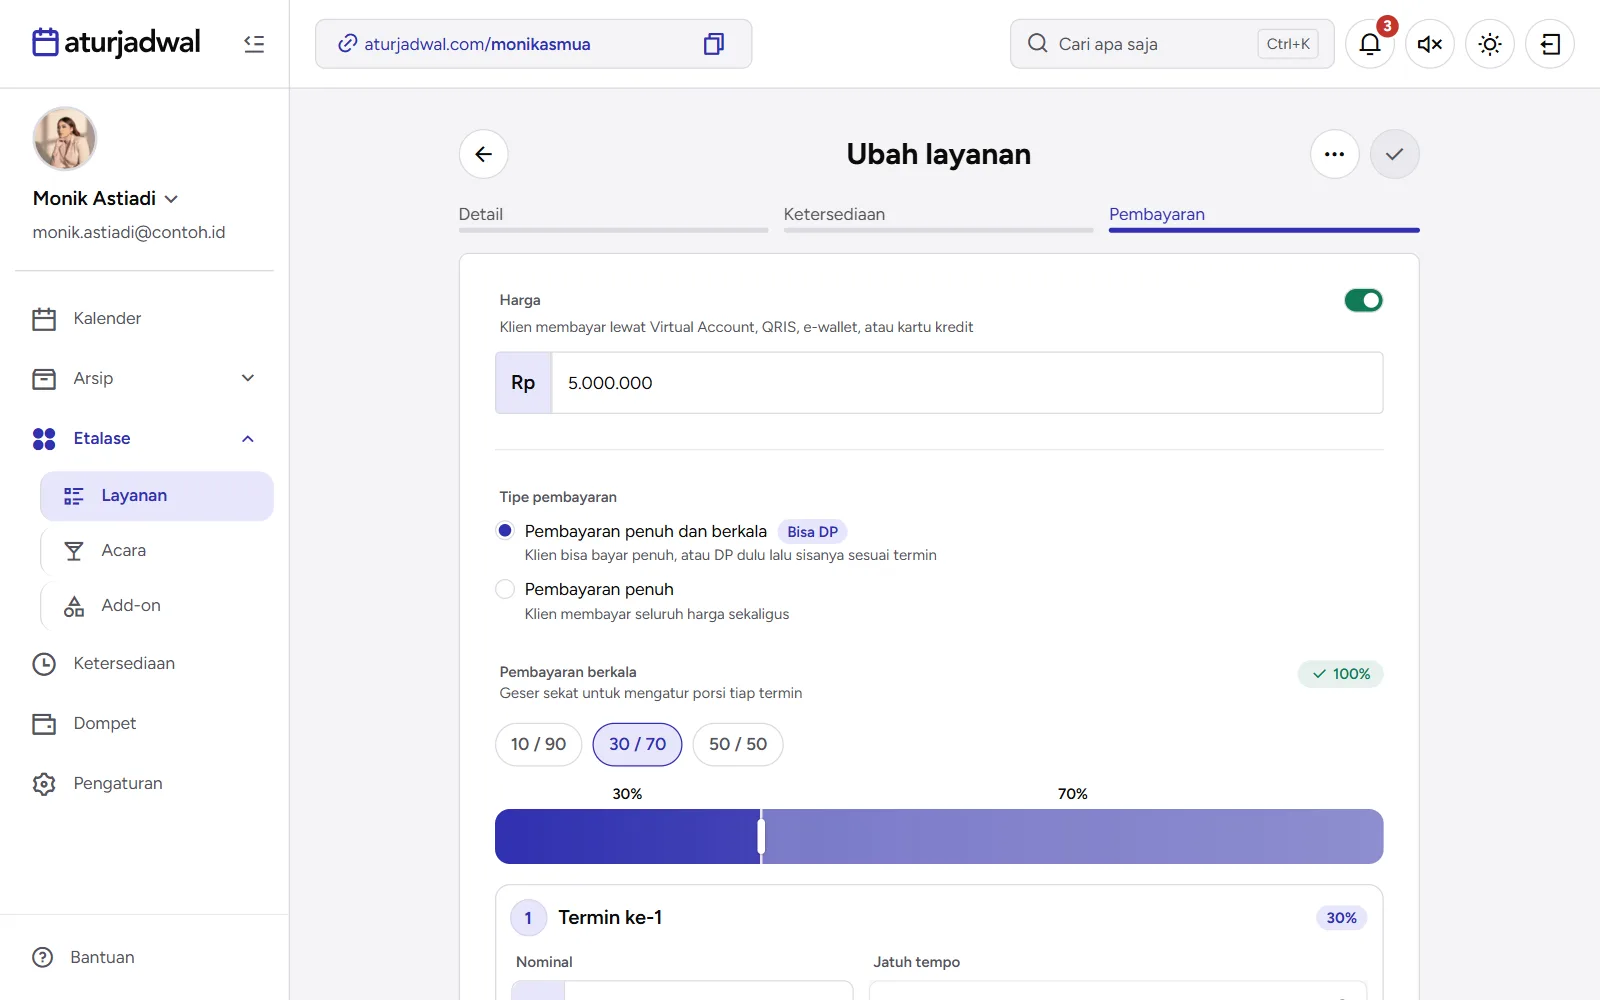The height and width of the screenshot is (1000, 1600).
Task: Open Add-on in the Etalase menu
Action: pyautogui.click(x=157, y=606)
